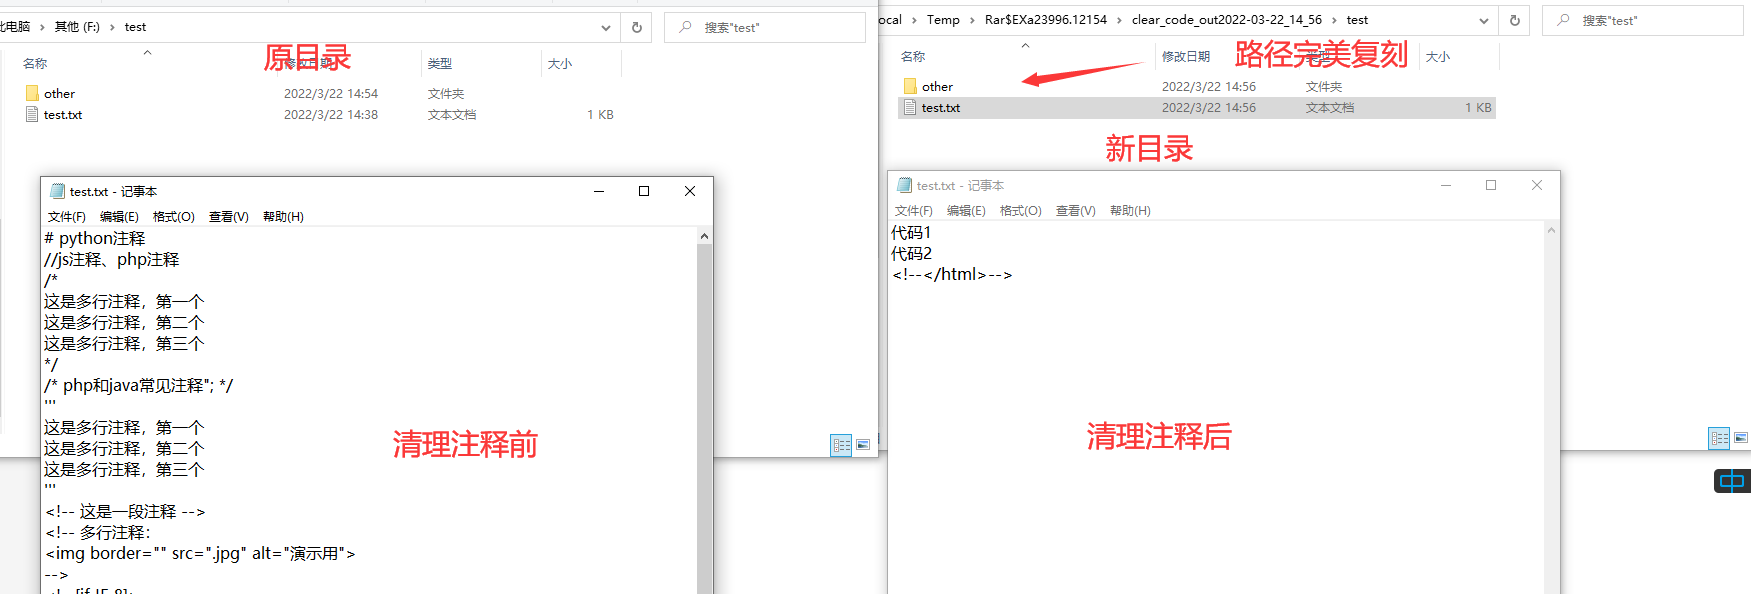The image size is (1751, 594).
Task: Click 其他 (F:) breadcrumb in left Explorer
Action: point(77,27)
